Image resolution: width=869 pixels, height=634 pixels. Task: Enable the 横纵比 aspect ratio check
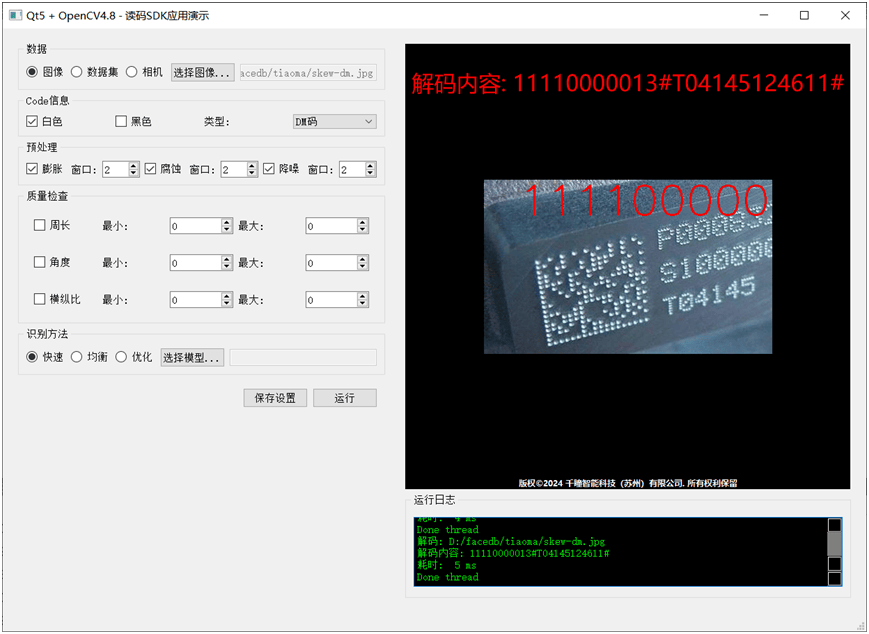point(39,299)
